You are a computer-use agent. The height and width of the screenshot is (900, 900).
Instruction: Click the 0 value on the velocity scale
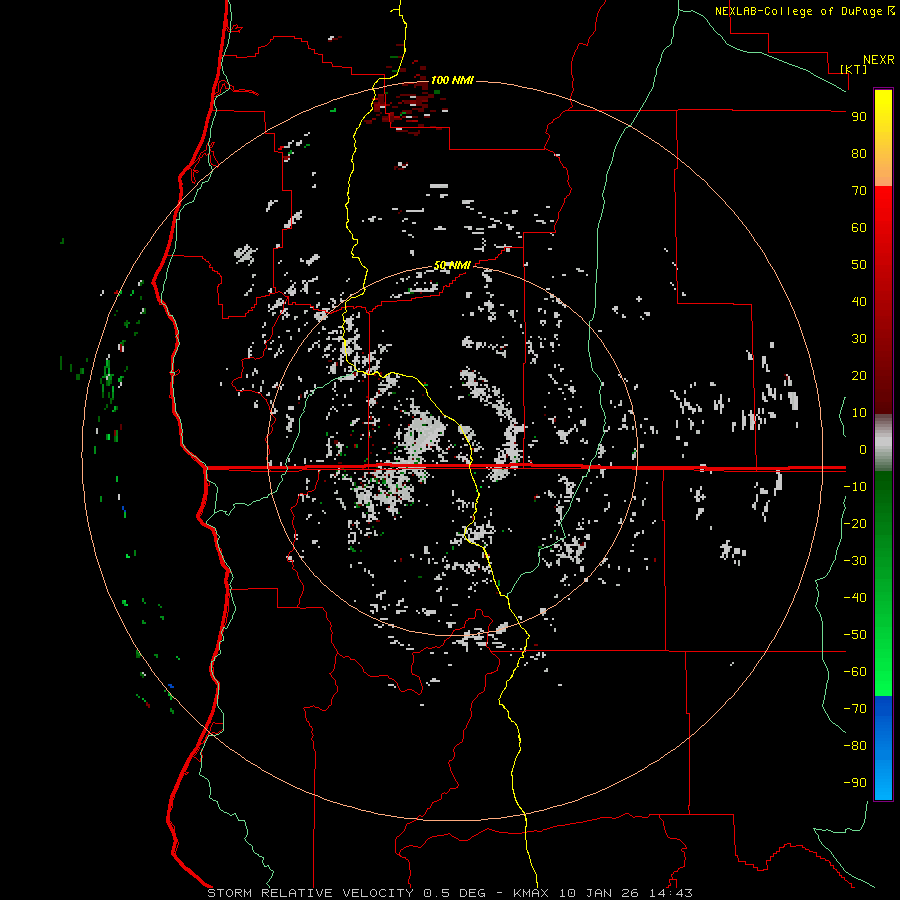tap(863, 450)
